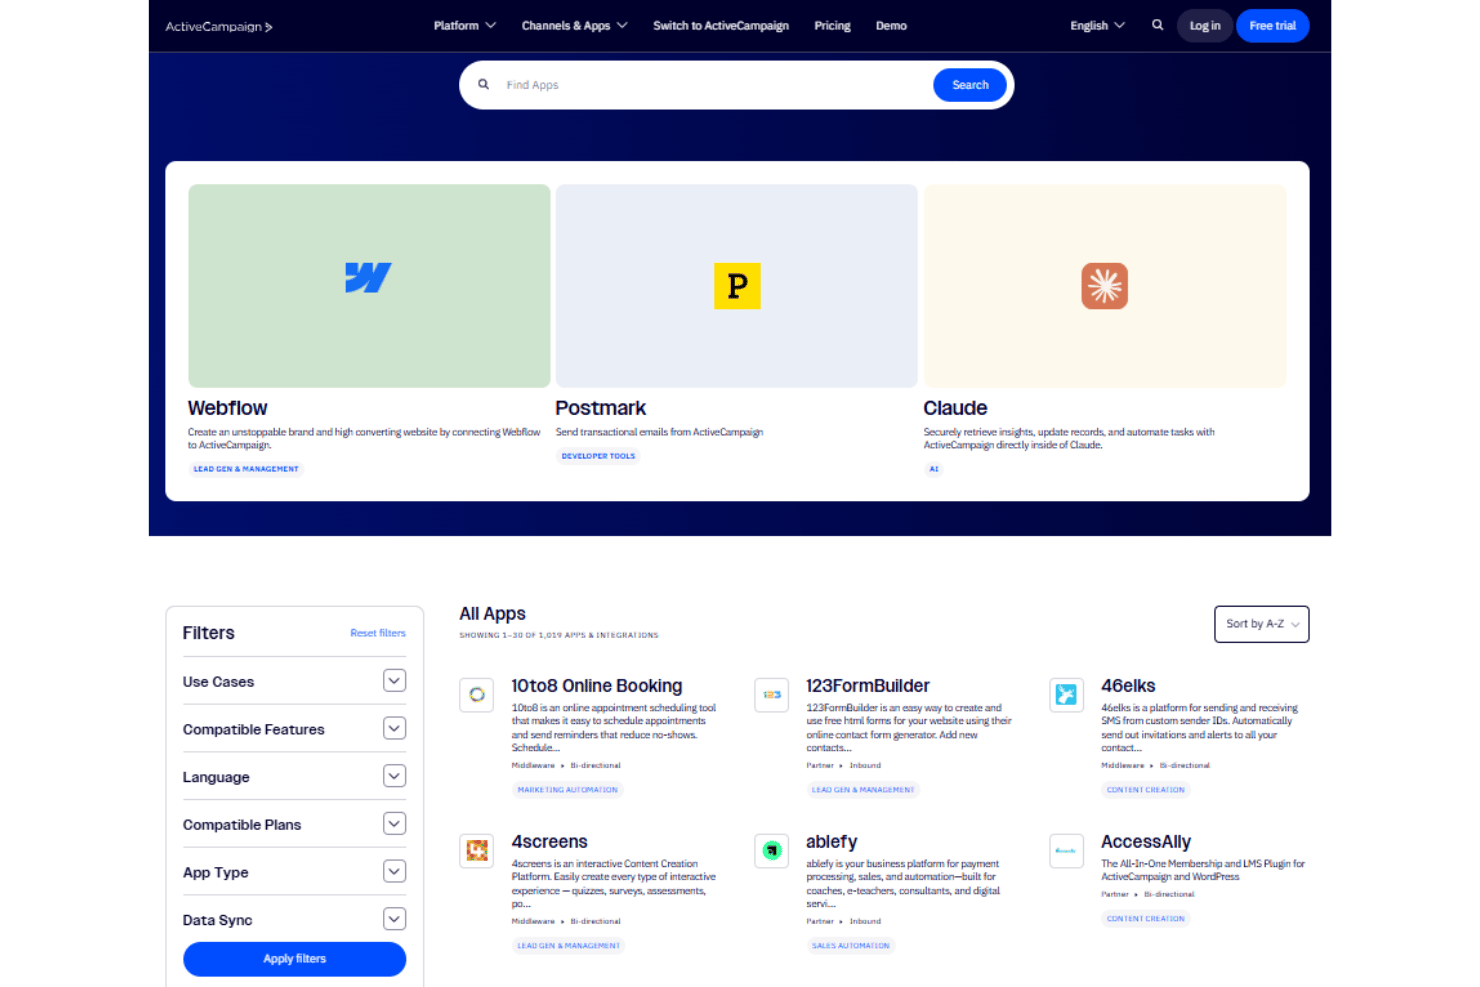Image resolution: width=1480 pixels, height=987 pixels.
Task: Start a Free trial
Action: (1272, 26)
